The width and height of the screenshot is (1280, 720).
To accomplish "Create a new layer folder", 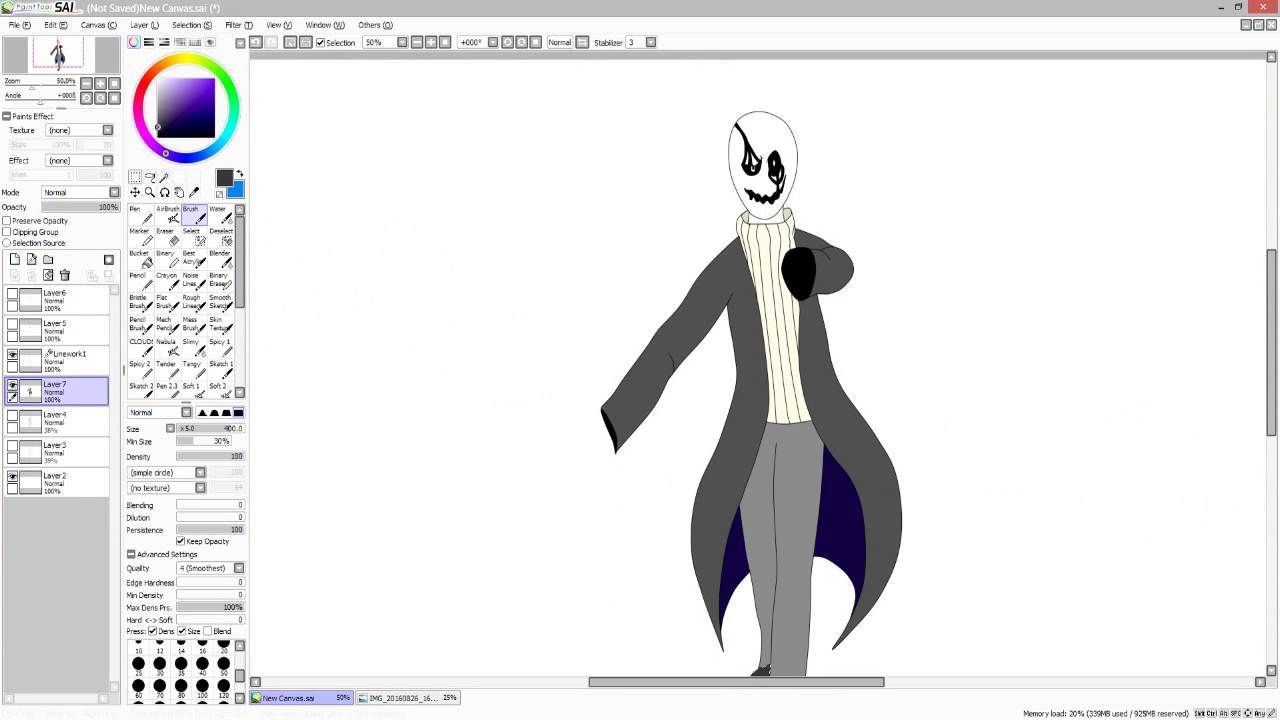I will coord(48,260).
